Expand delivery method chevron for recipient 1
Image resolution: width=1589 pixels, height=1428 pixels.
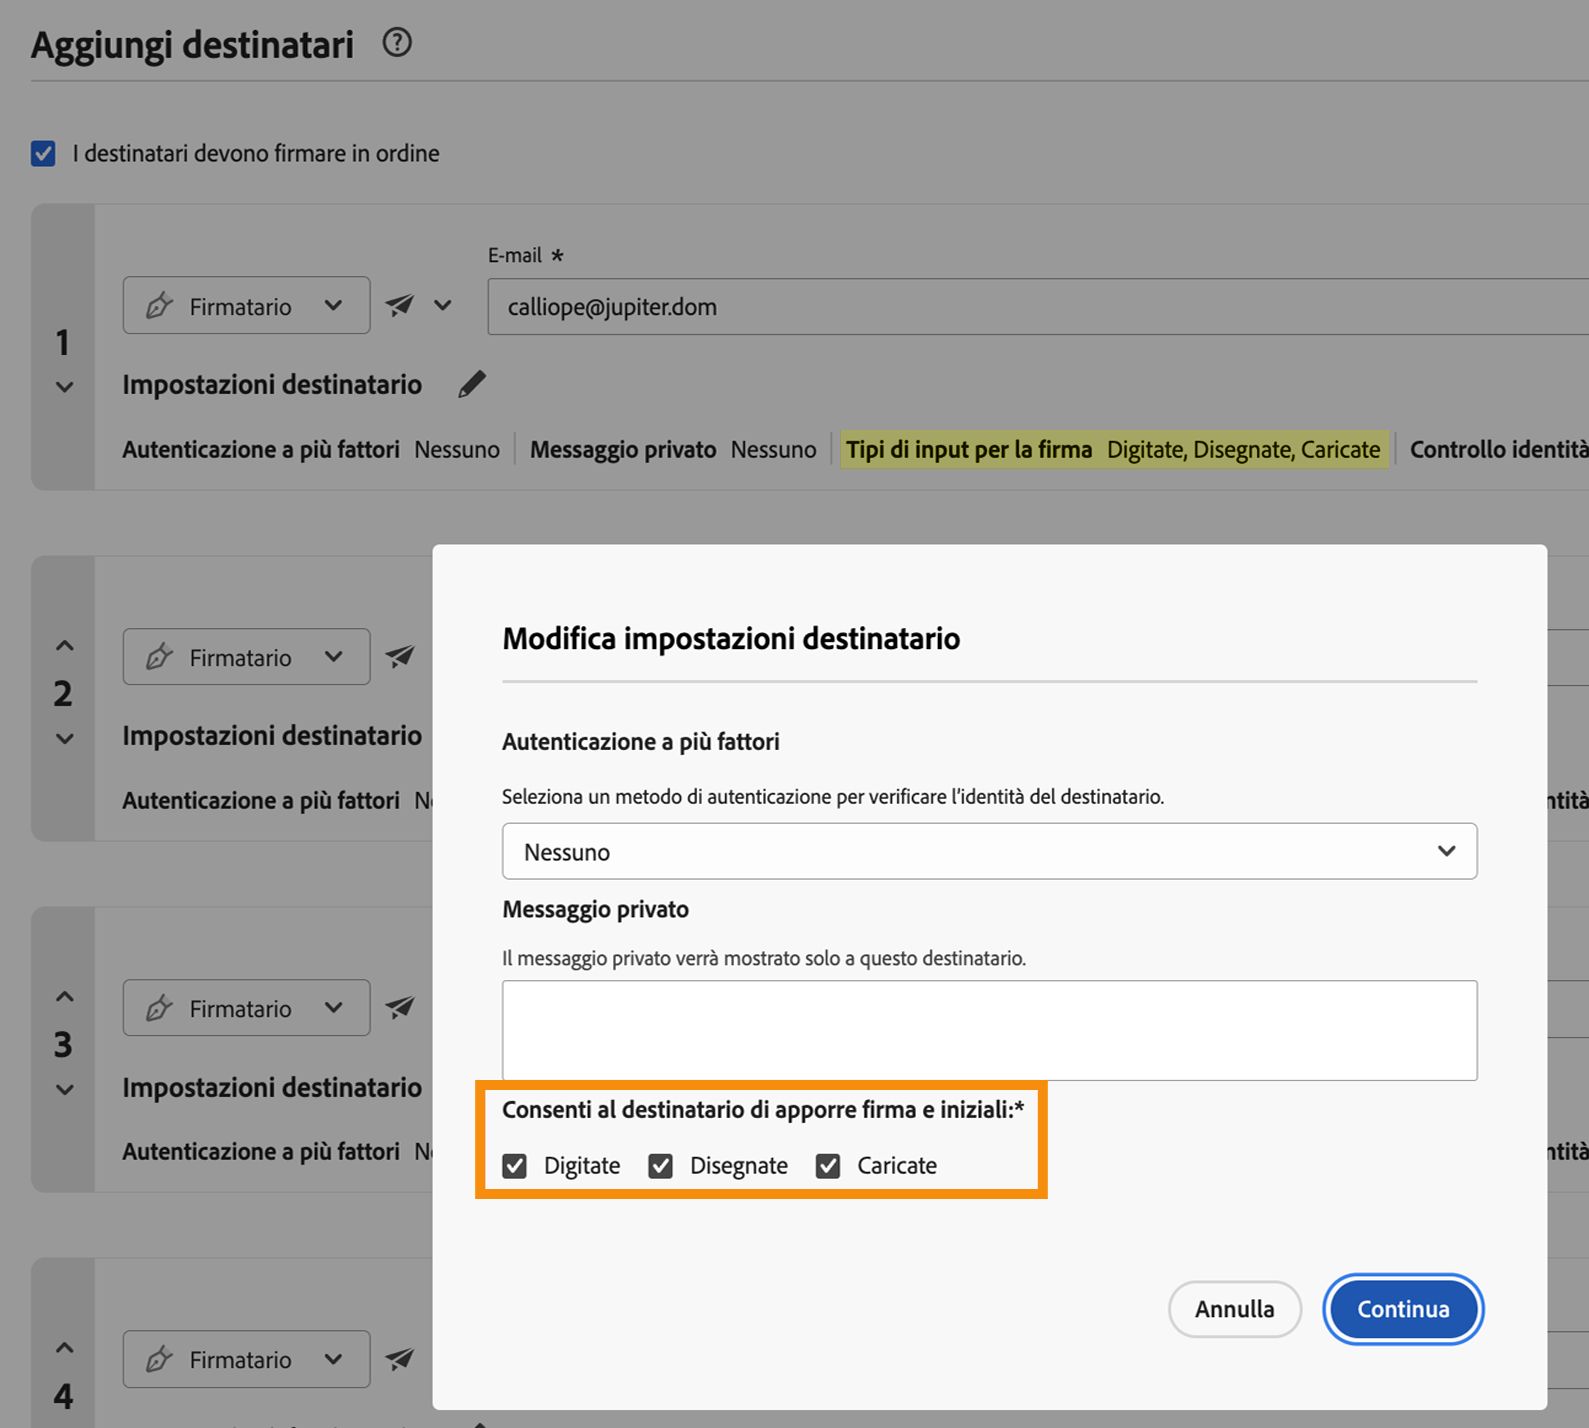click(443, 305)
